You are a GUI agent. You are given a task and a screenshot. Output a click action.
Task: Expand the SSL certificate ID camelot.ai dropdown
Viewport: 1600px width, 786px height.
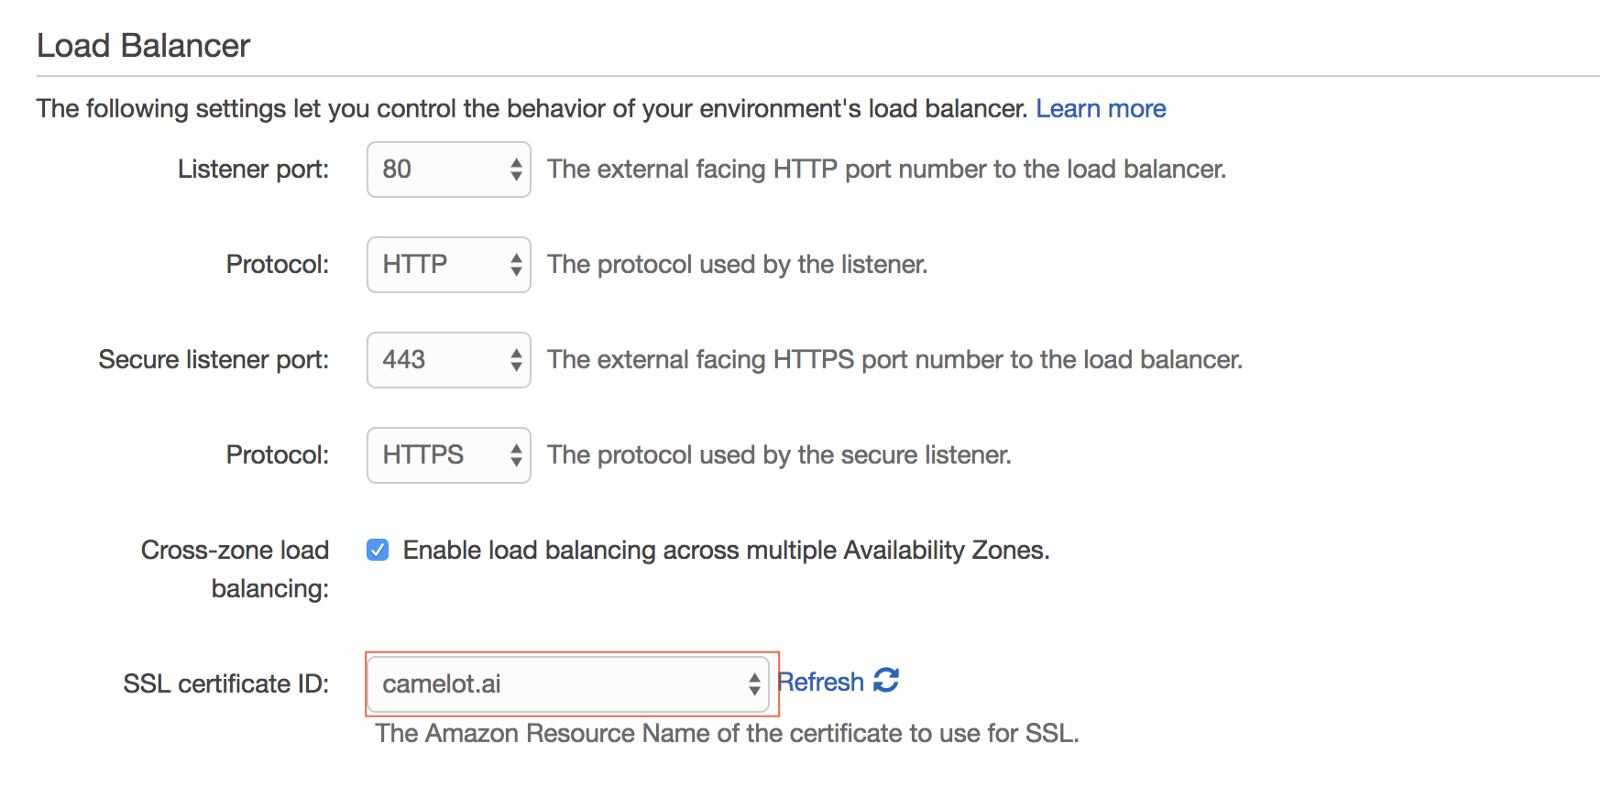(568, 684)
